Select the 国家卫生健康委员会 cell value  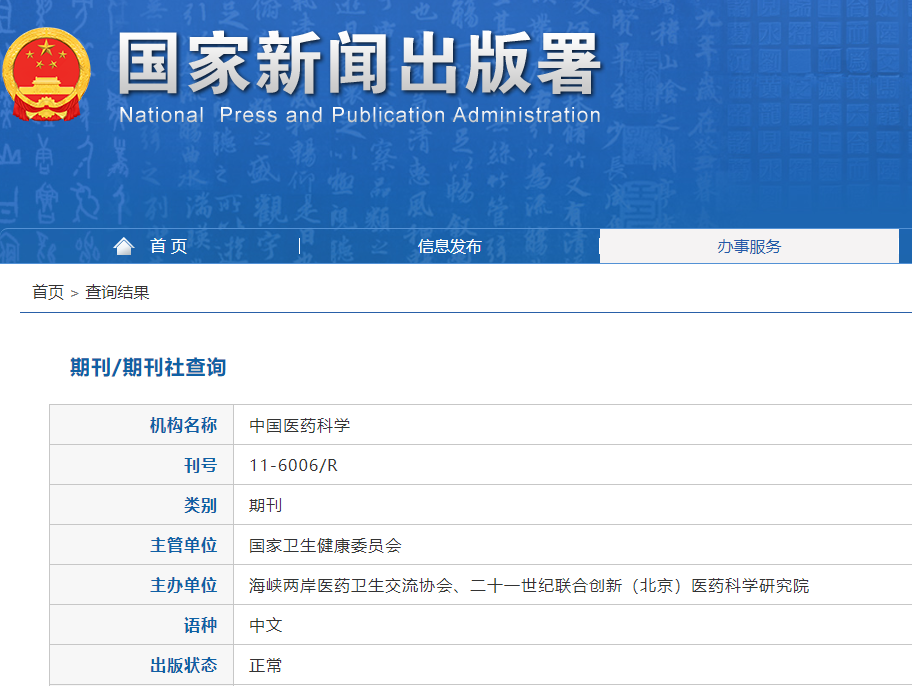(325, 545)
